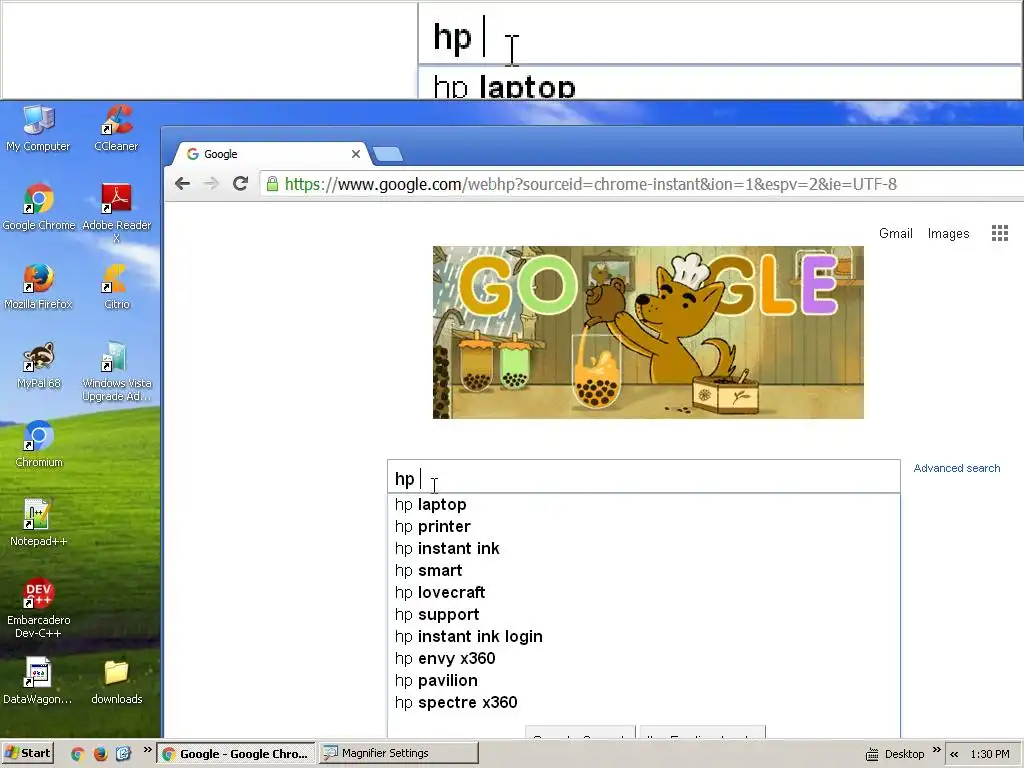Screen dimensions: 1024x768
Task: Select suggestion 'hp instant ink login'
Action: [x=643, y=637]
